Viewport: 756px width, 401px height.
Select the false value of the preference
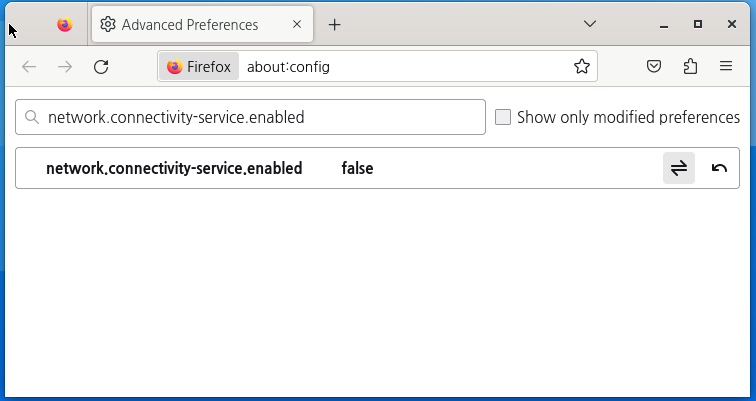tap(357, 168)
